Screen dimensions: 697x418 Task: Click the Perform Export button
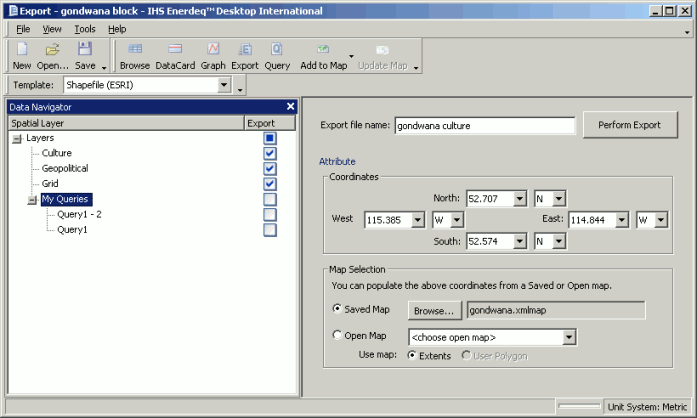630,125
